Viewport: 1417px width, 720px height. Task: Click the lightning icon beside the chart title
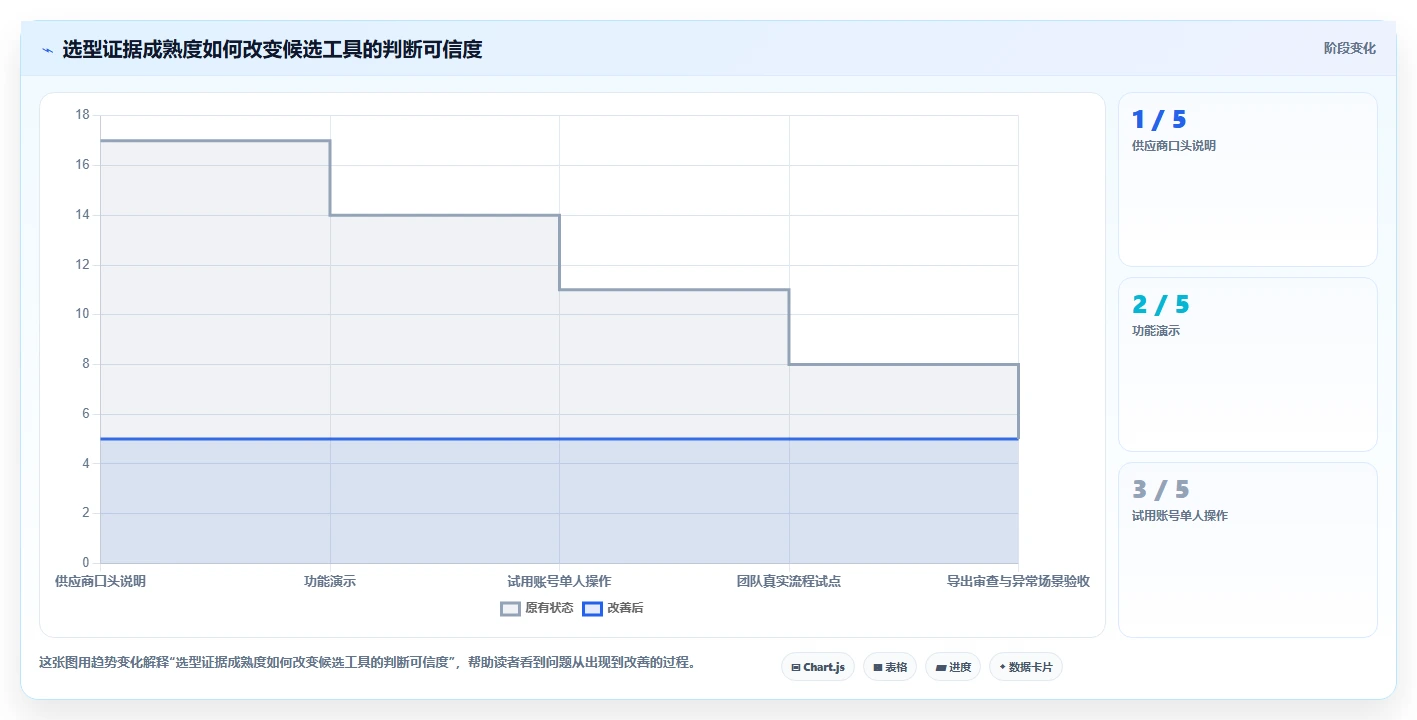[47, 50]
